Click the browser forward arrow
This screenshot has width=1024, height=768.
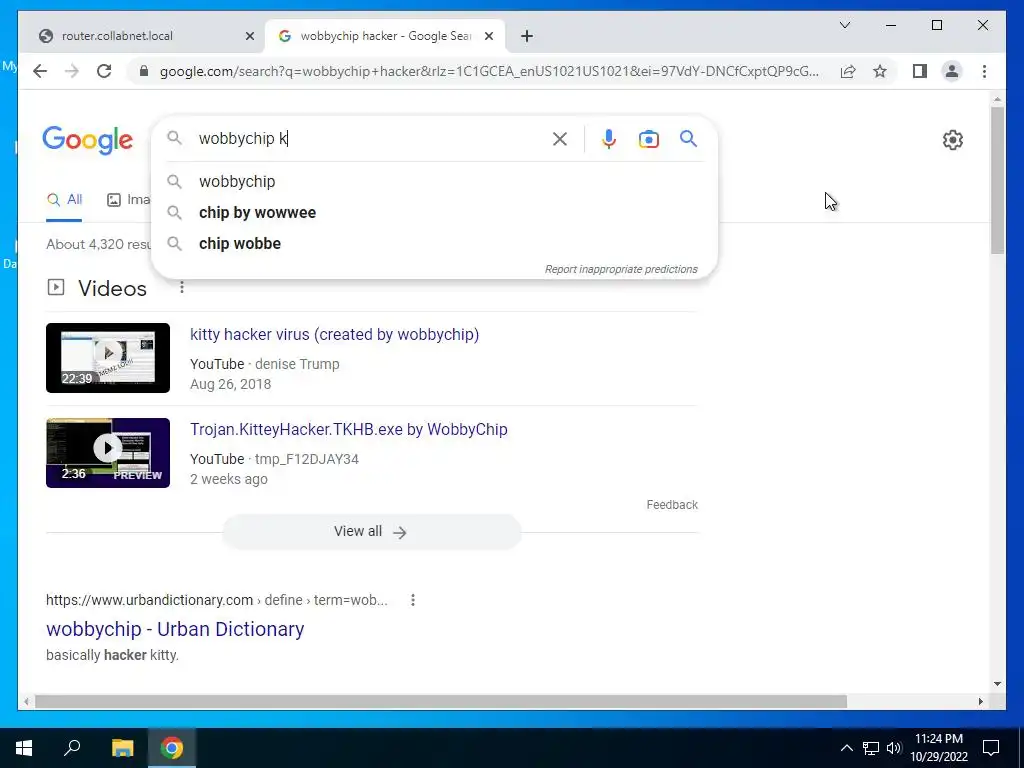[x=72, y=71]
